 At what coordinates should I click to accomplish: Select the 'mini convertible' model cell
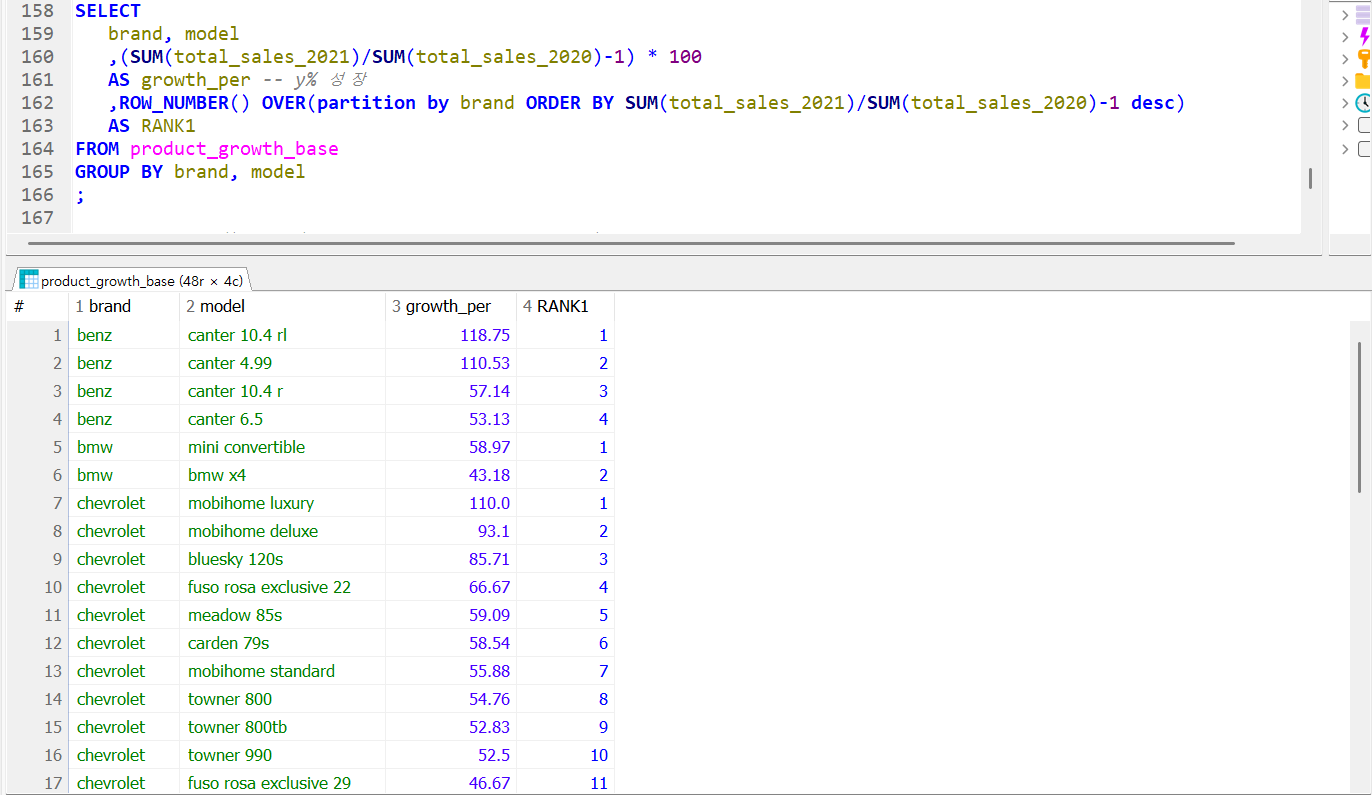click(x=282, y=447)
